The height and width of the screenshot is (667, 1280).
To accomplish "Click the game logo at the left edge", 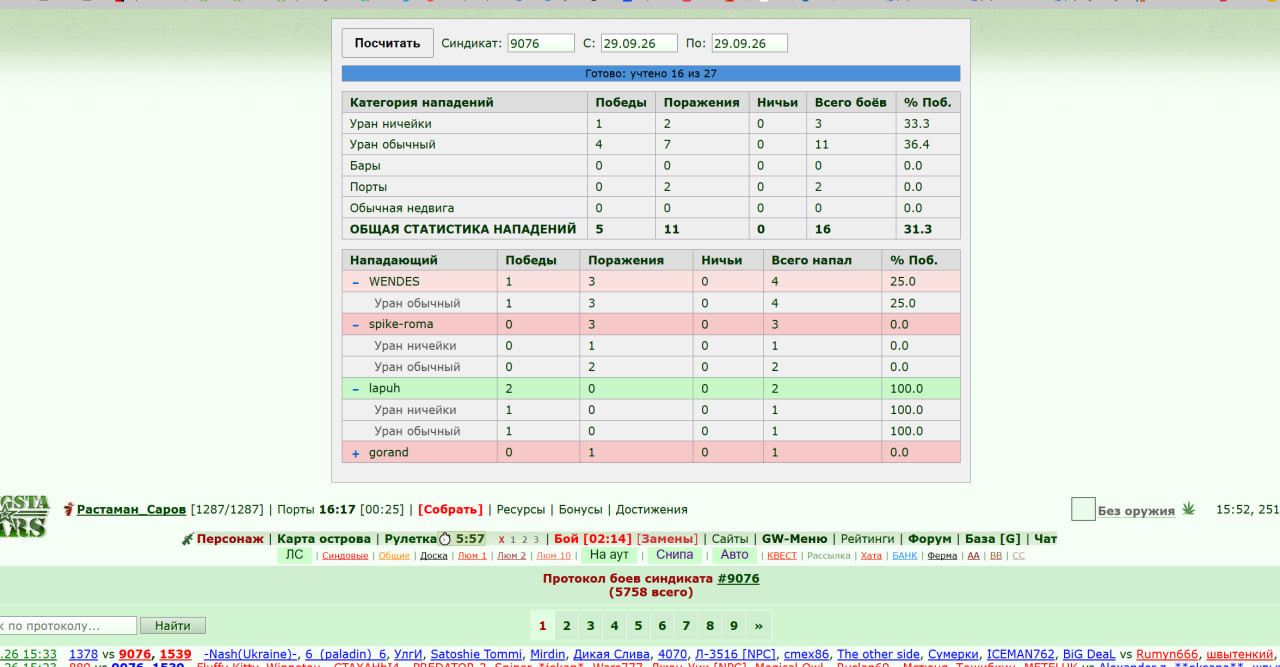I will [x=24, y=516].
